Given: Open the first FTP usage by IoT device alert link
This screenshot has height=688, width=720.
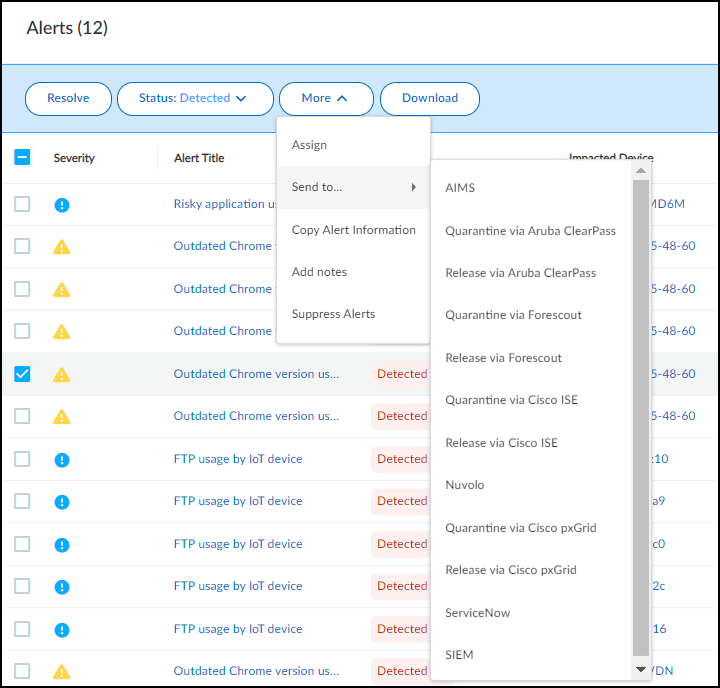Looking at the screenshot, I should pos(238,459).
